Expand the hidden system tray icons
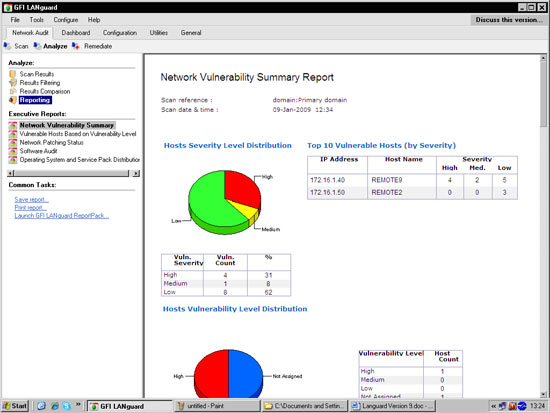Image resolution: width=550 pixels, height=413 pixels. coord(493,406)
